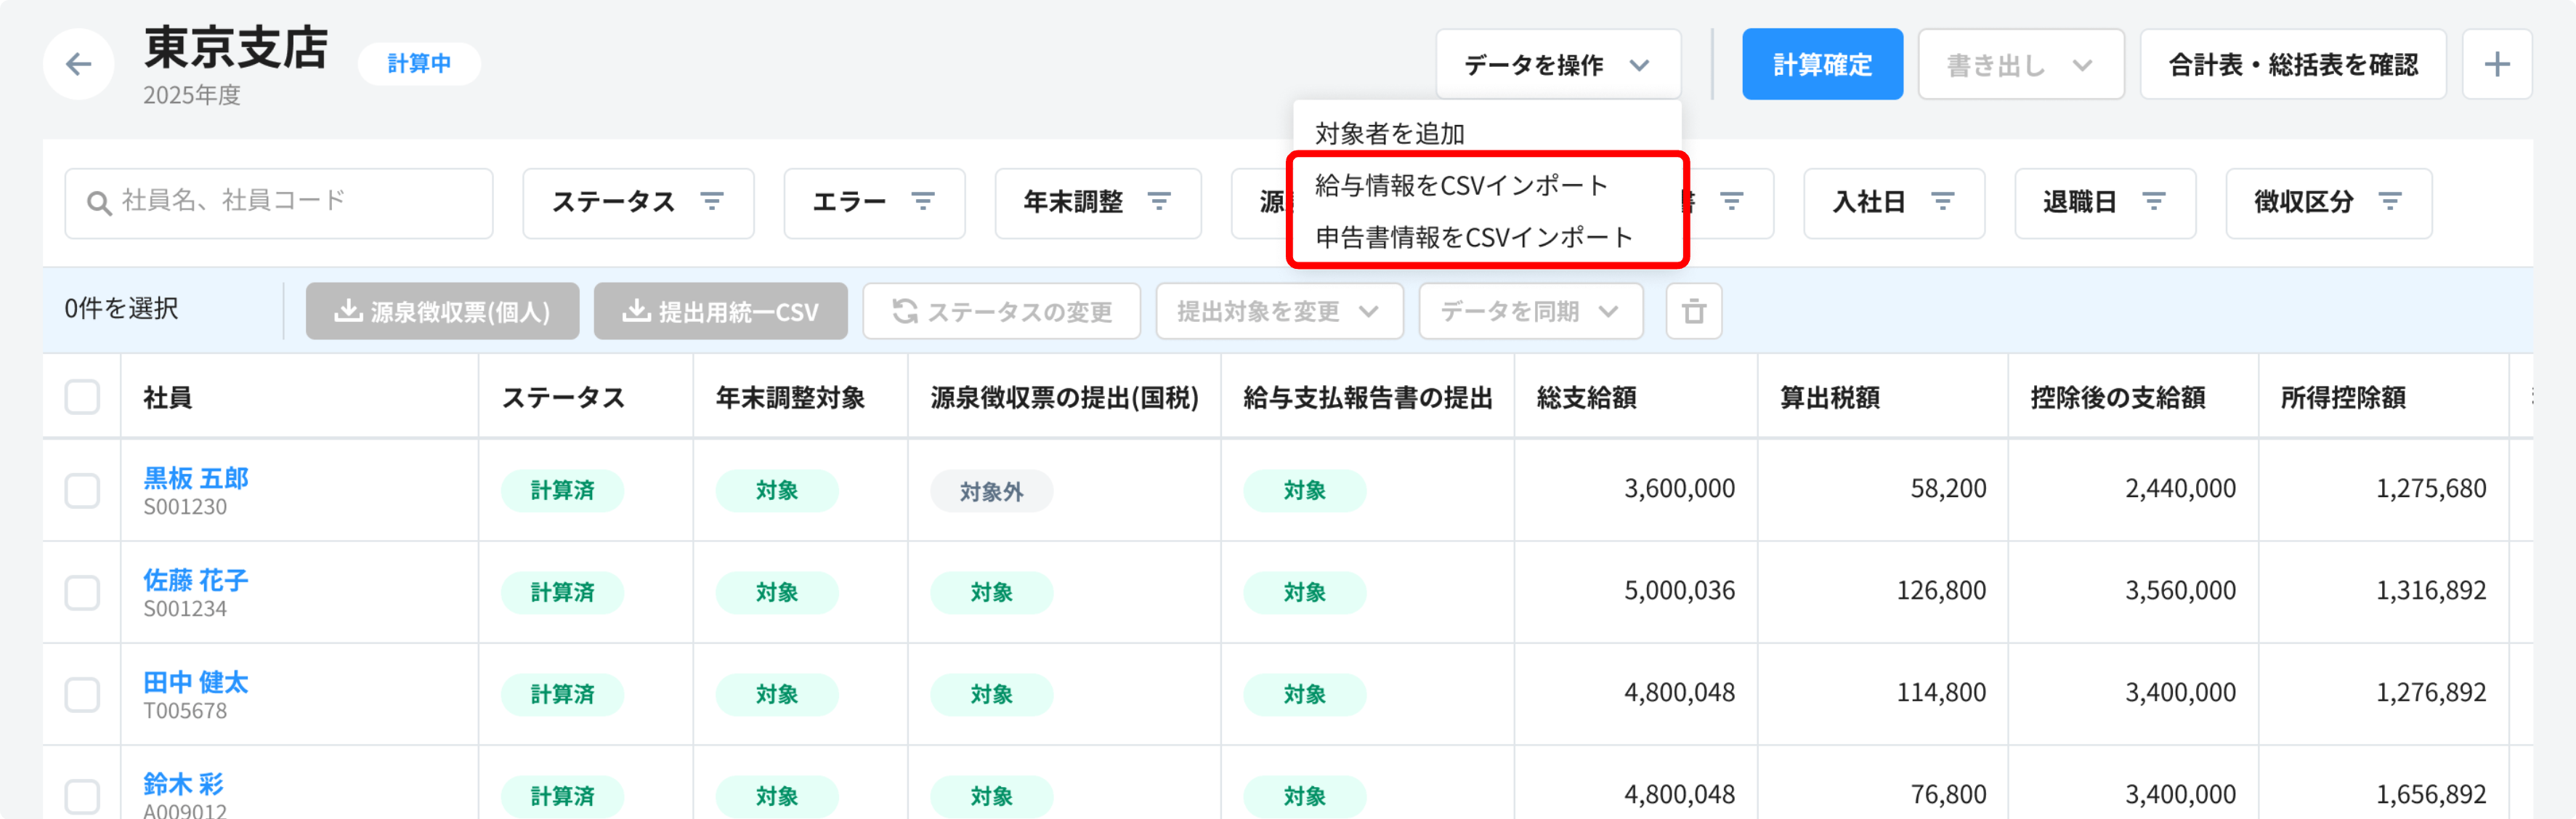The width and height of the screenshot is (2576, 819).
Task: Check the row for 田中 健太
Action: click(82, 694)
